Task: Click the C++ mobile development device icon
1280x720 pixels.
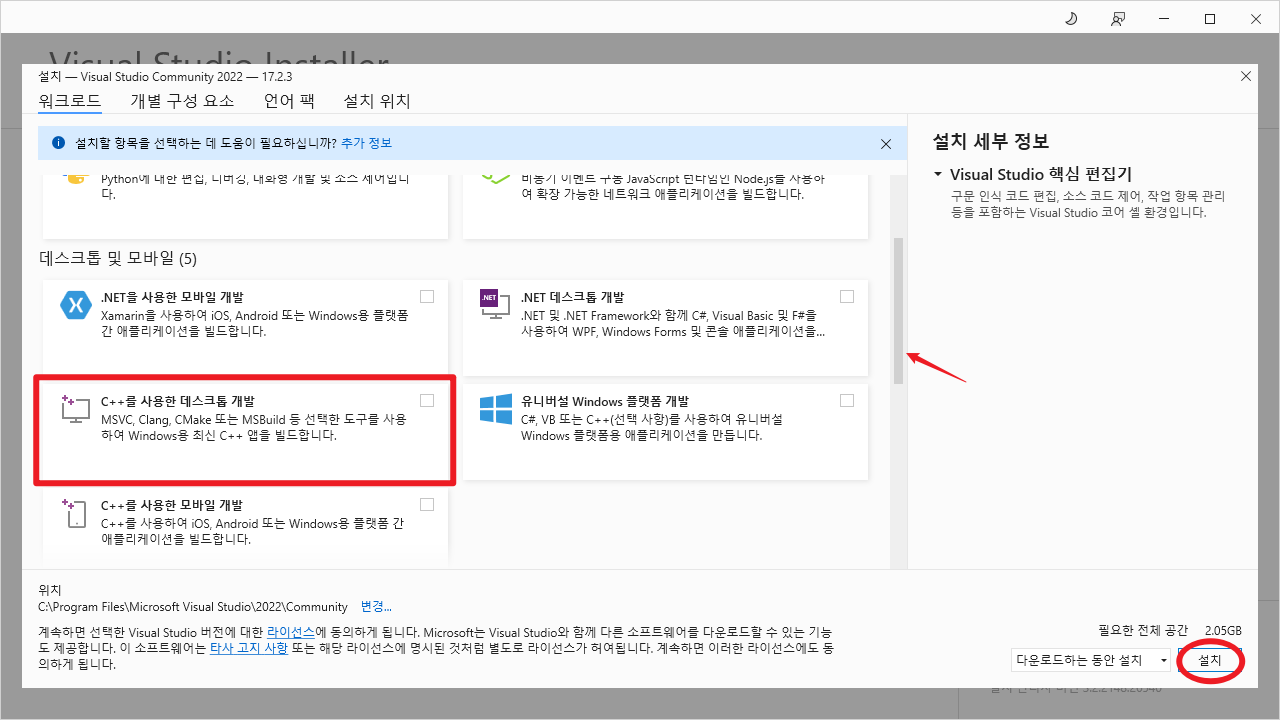Action: point(76,514)
